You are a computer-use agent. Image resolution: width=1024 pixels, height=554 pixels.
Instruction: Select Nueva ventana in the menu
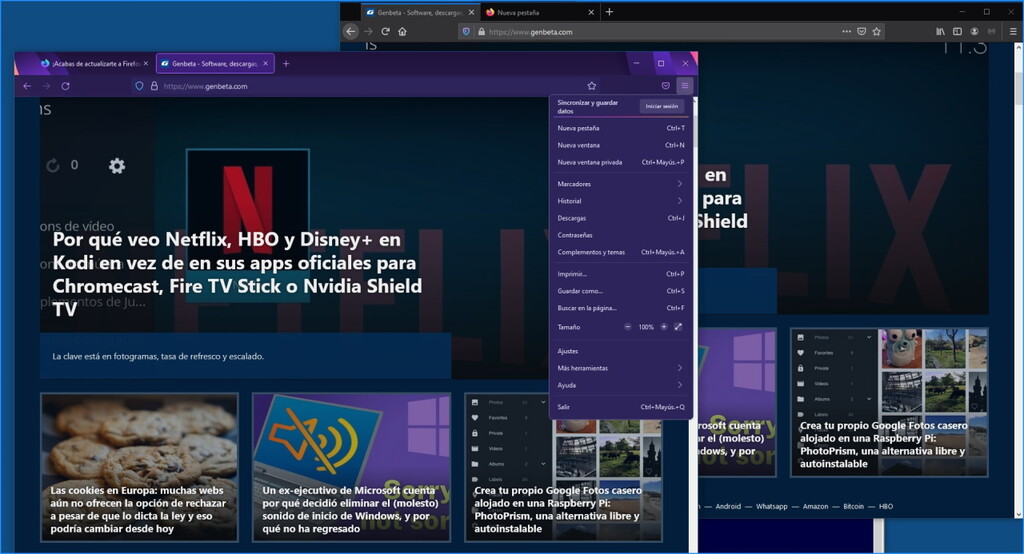coord(620,145)
